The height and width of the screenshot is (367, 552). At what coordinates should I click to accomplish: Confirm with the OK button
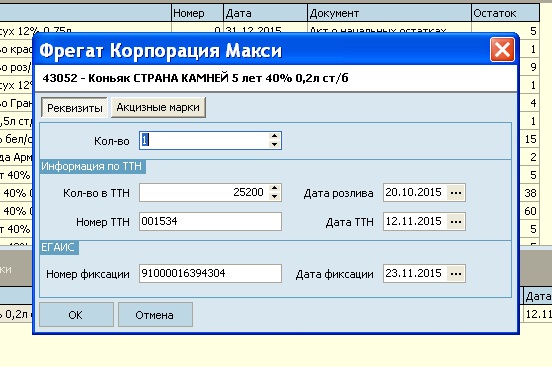click(76, 315)
